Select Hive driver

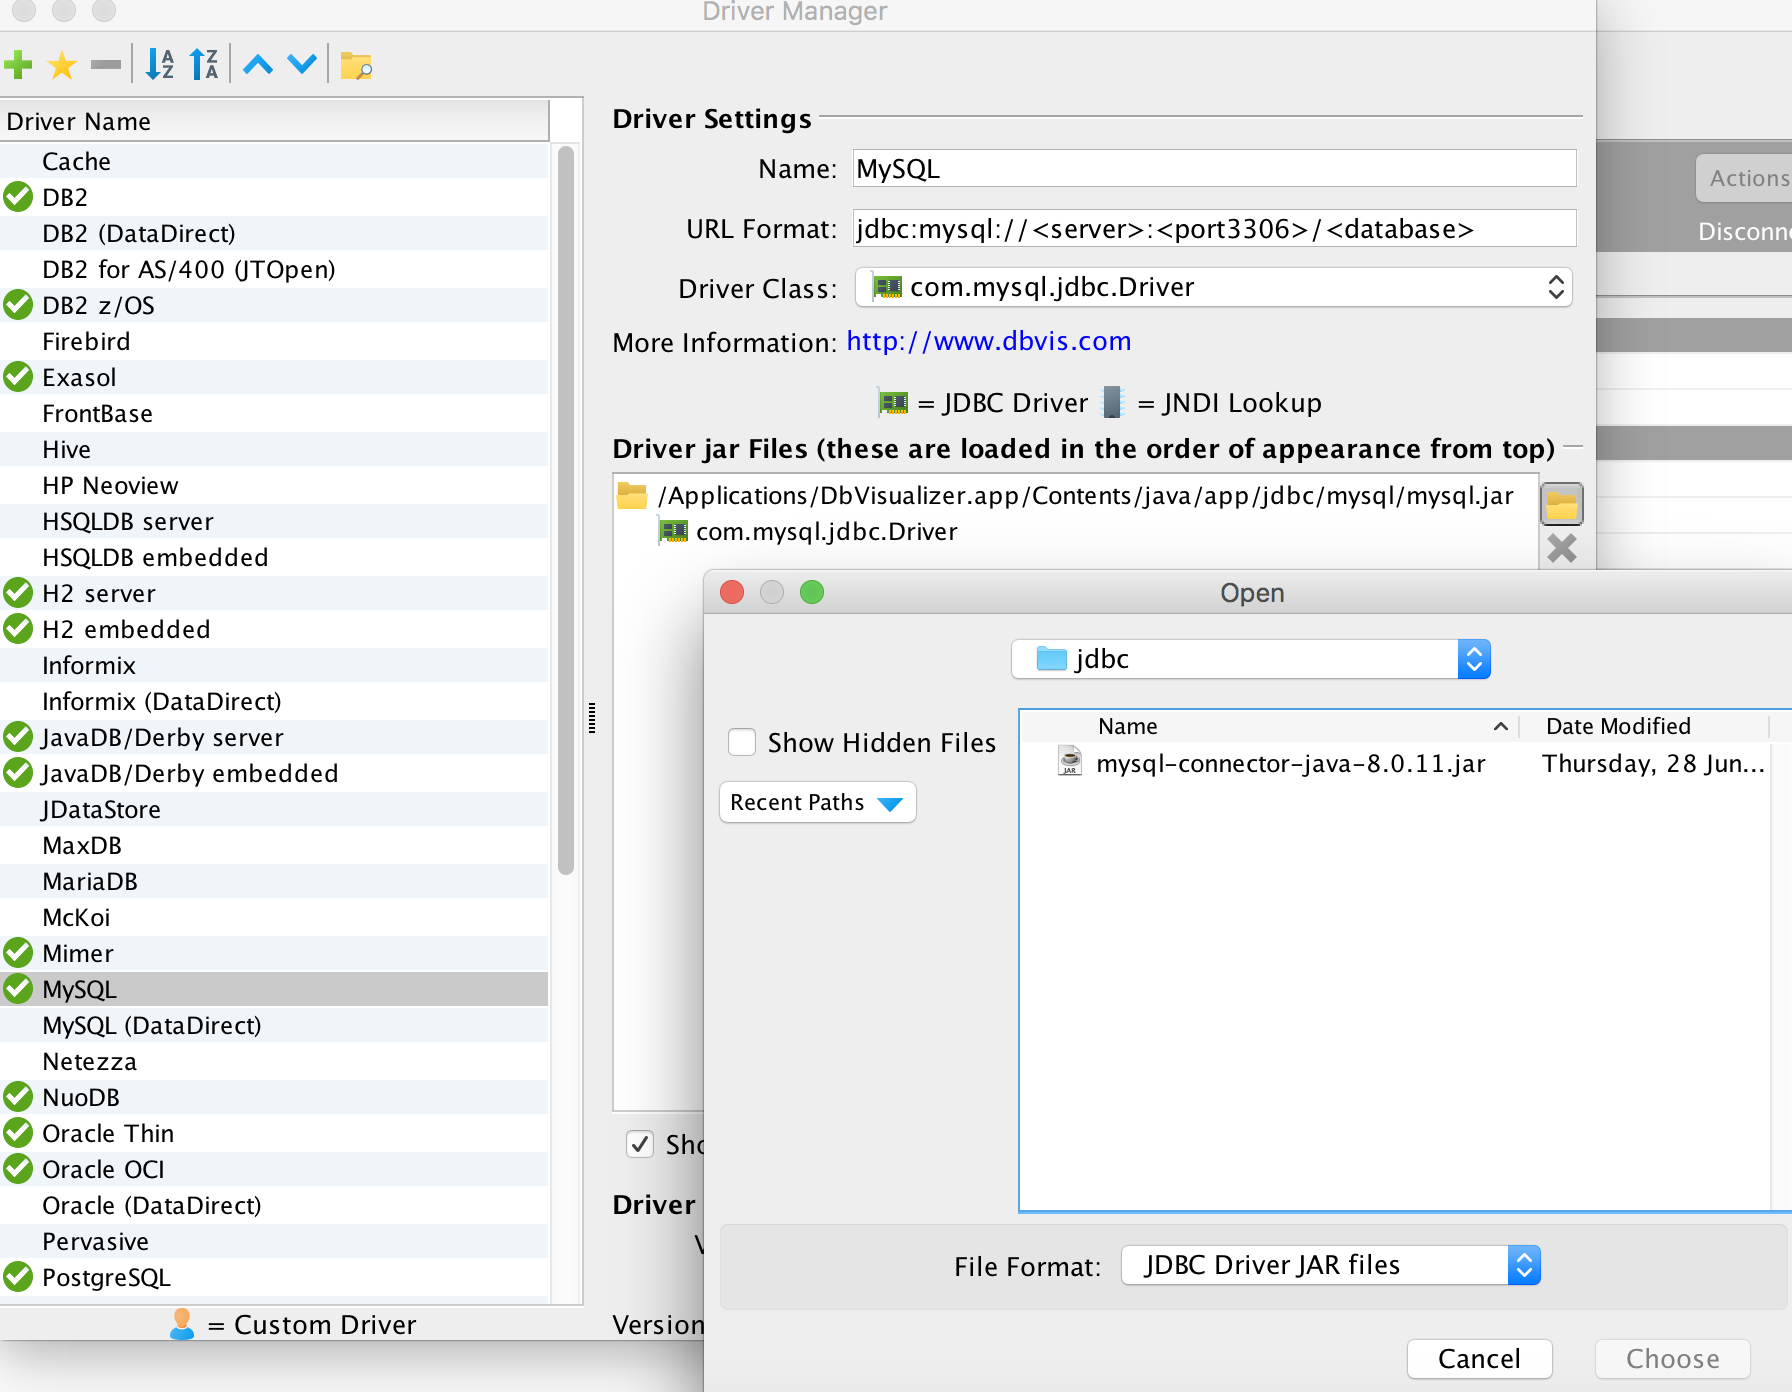274,449
